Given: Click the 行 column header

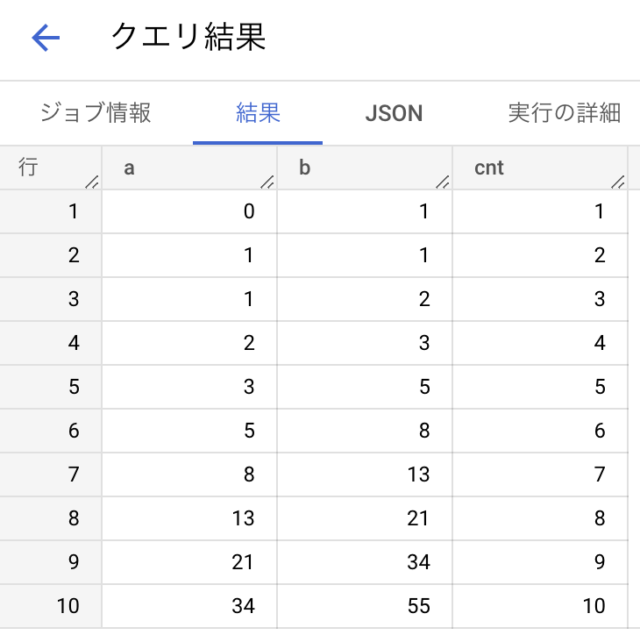Looking at the screenshot, I should (x=51, y=168).
